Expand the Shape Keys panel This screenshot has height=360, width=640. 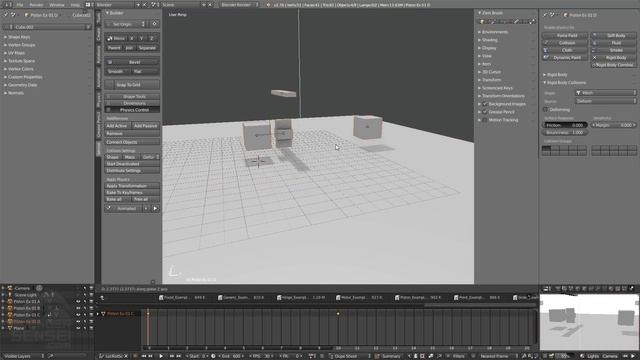point(19,37)
